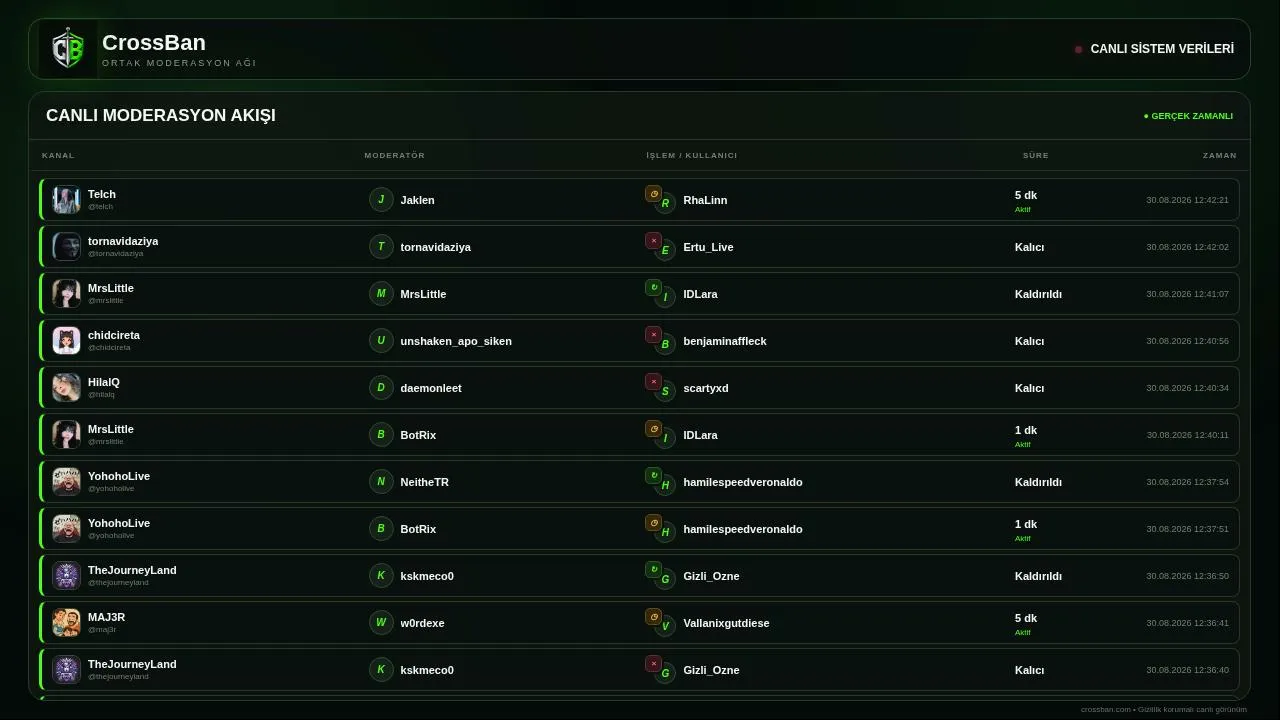Open the tornavidaziya channel name link
The image size is (1280, 720).
pyautogui.click(x=123, y=241)
